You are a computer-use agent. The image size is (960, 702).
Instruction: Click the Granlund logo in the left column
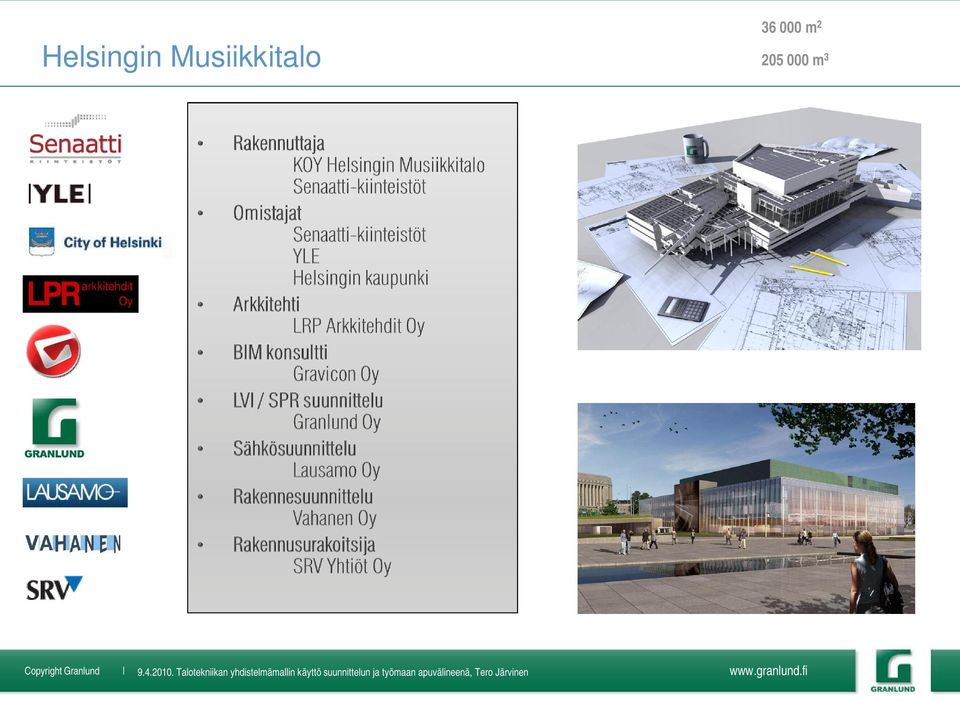pos(54,428)
